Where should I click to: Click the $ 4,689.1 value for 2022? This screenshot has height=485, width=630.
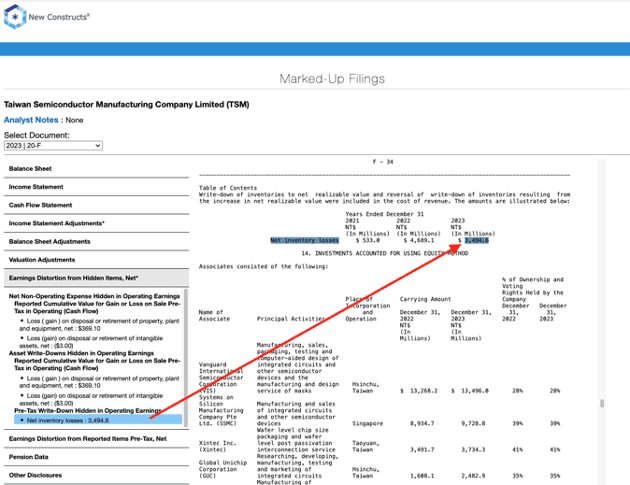pos(419,240)
